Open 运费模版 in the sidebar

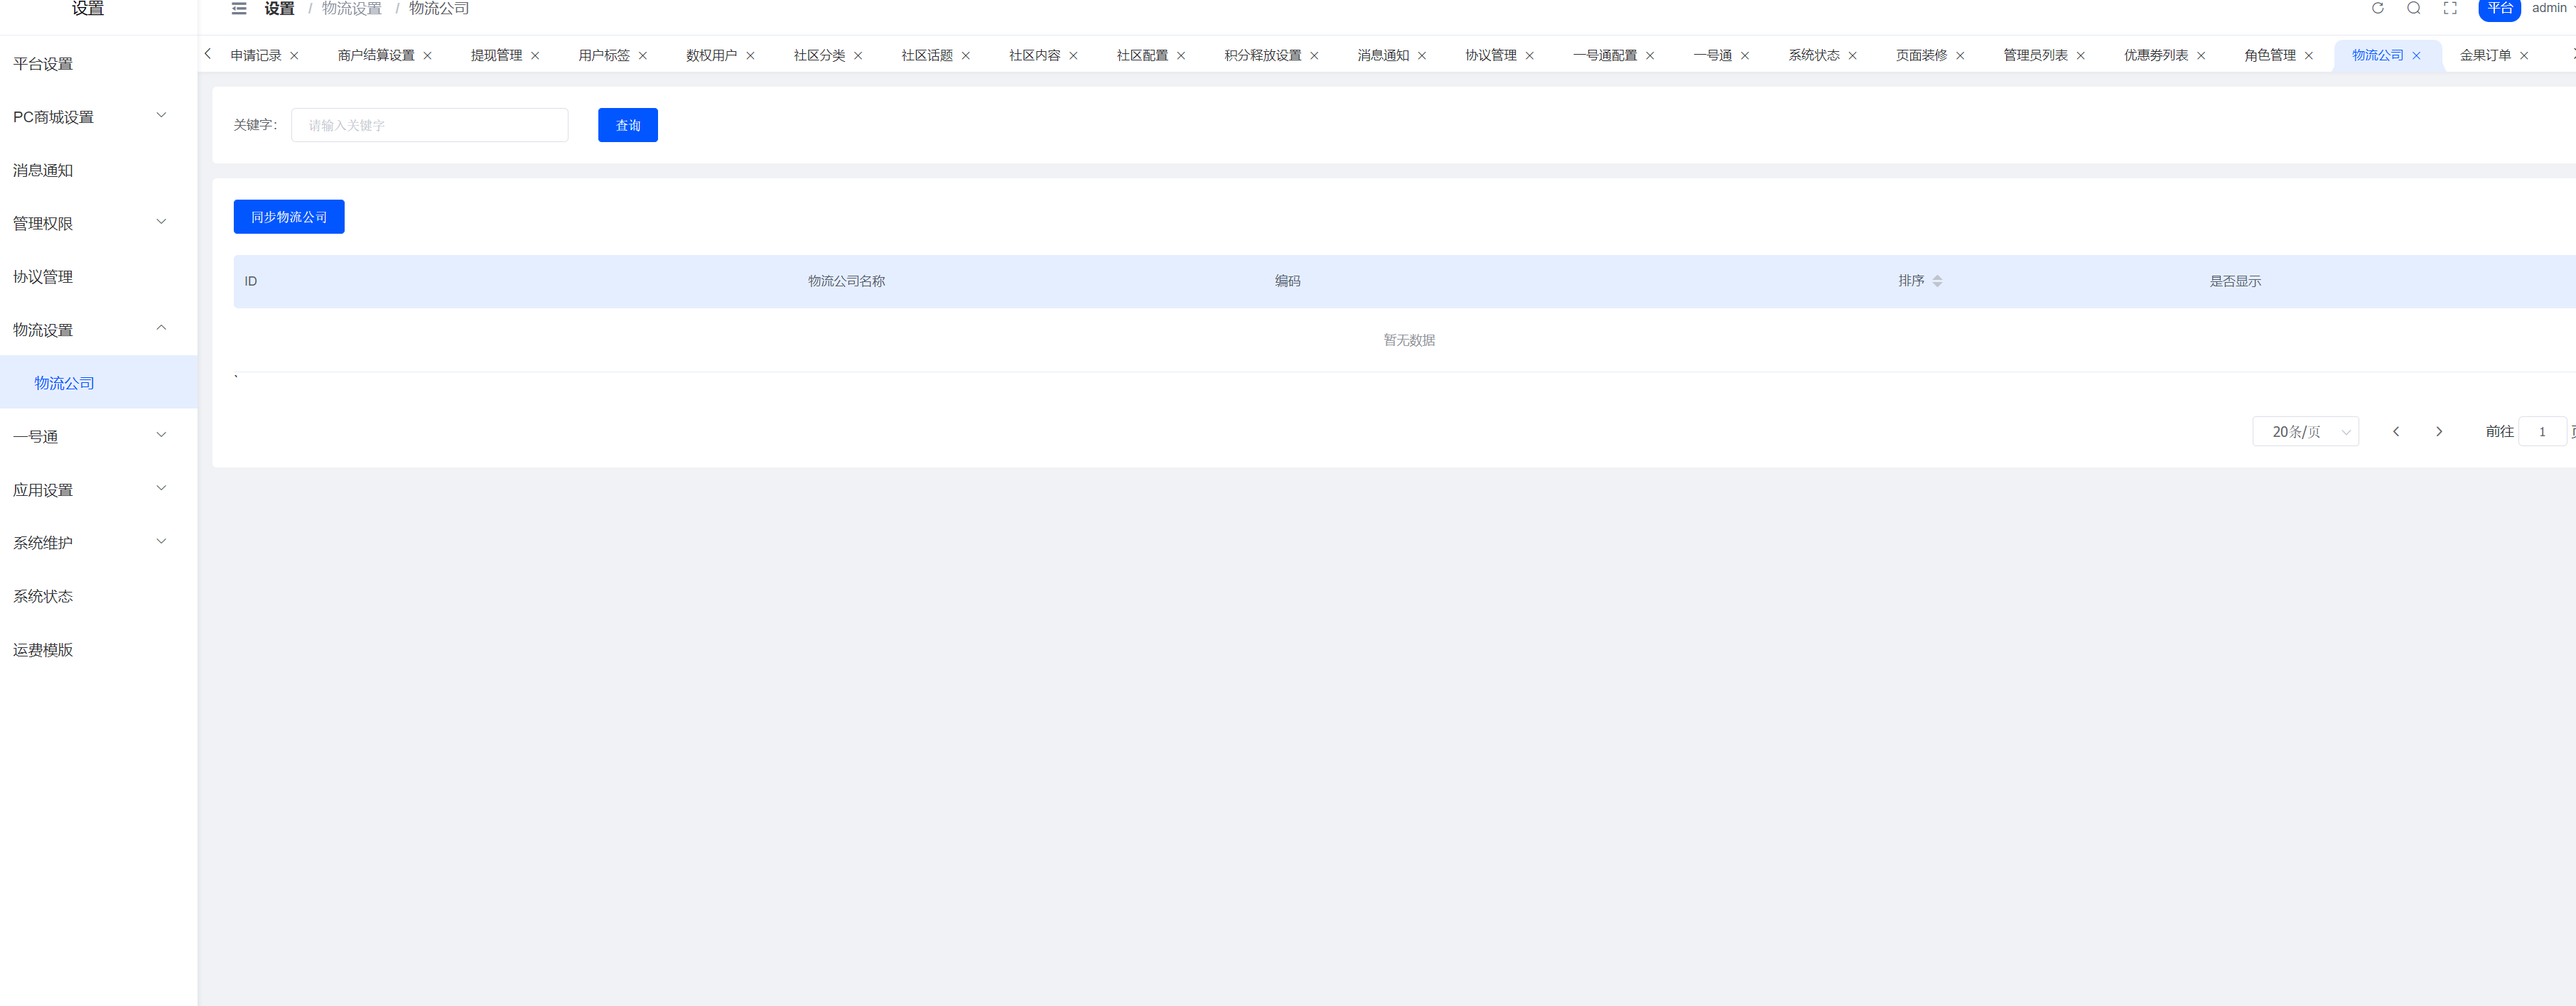click(x=43, y=650)
